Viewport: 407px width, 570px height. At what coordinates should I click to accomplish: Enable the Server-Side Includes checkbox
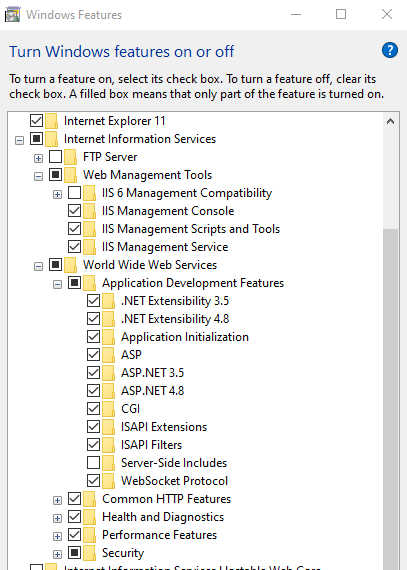pyautogui.click(x=93, y=462)
